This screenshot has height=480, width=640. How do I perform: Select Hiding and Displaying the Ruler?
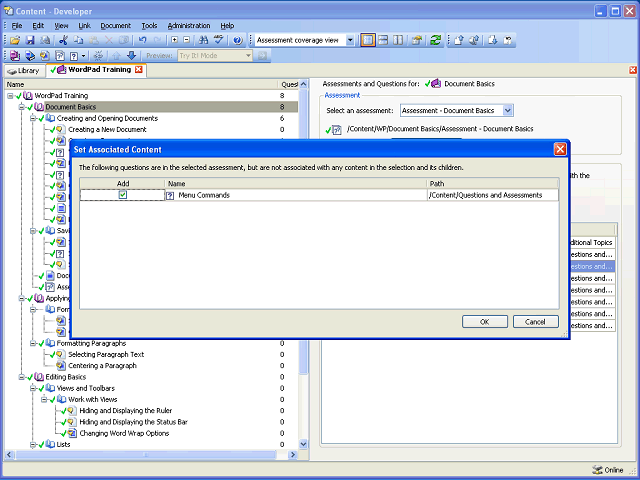tap(125, 411)
